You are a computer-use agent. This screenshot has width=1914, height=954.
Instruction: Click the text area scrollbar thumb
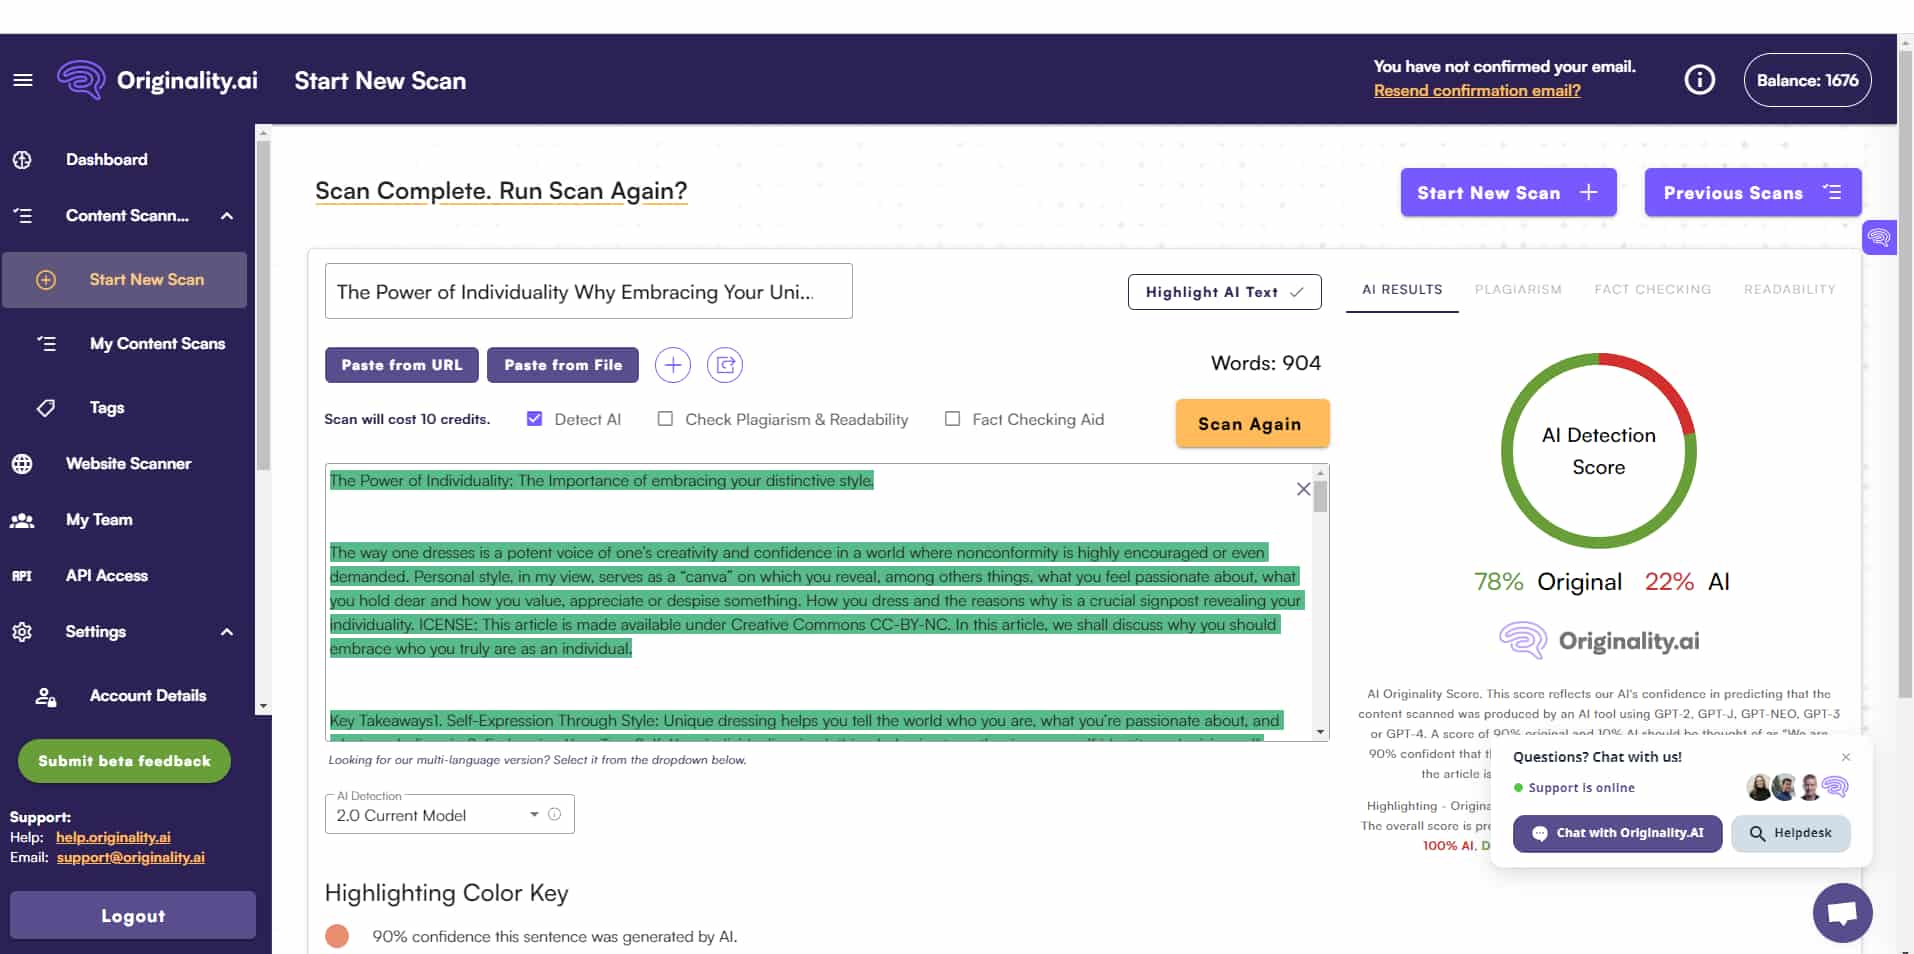[x=1320, y=496]
